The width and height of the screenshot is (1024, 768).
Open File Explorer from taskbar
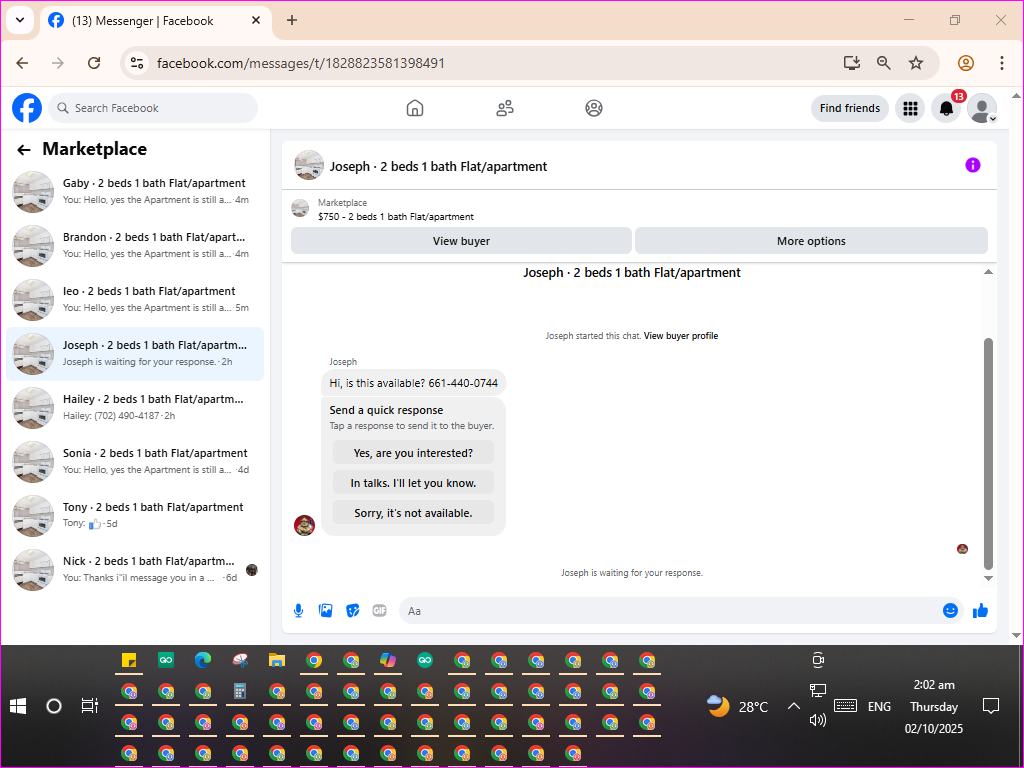[277, 660]
